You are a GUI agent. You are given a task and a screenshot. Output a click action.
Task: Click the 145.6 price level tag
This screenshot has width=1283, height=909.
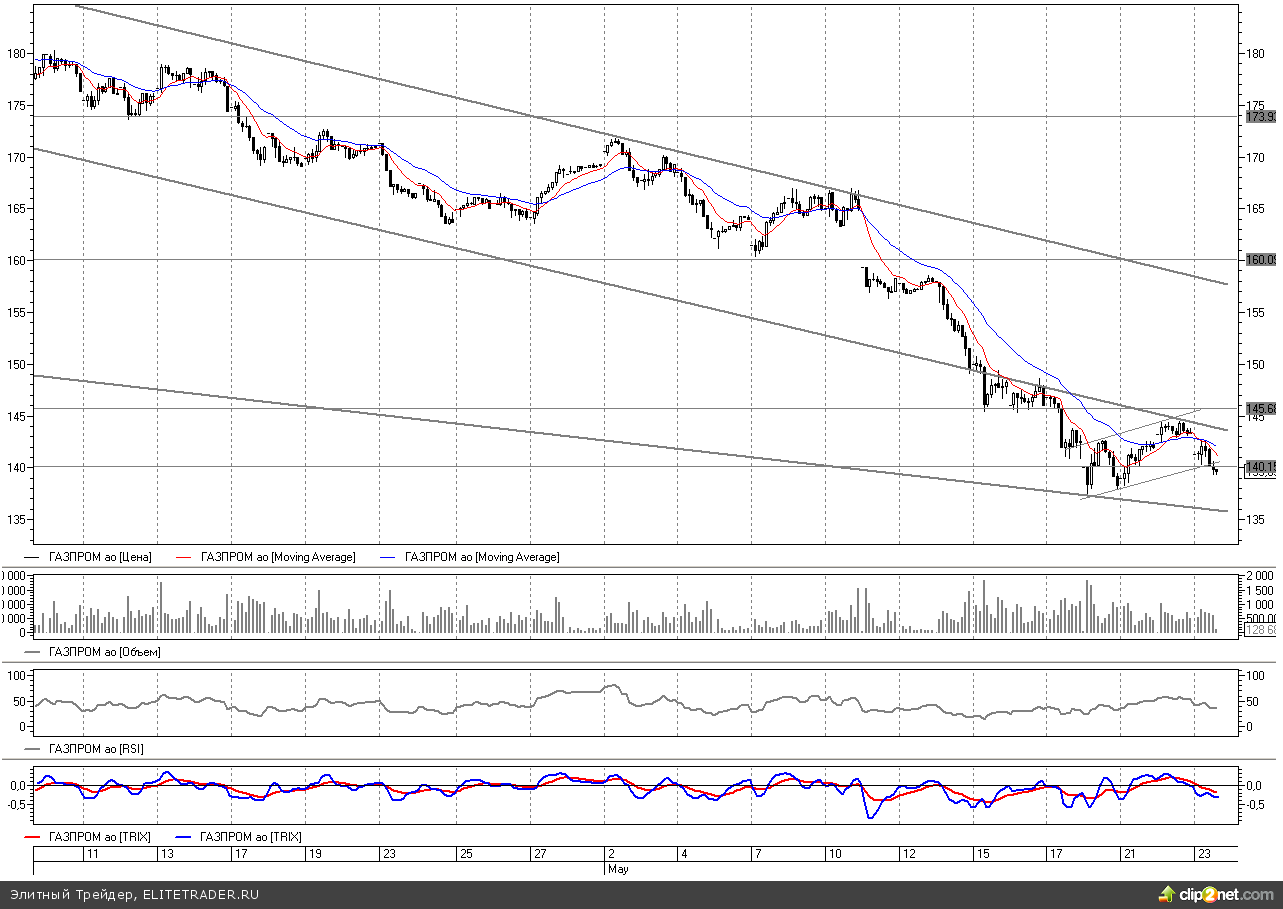(1261, 409)
